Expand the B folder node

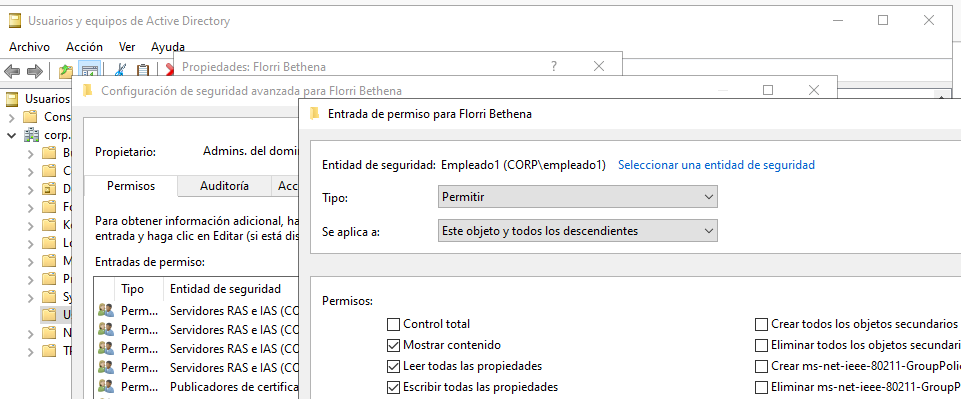[x=31, y=153]
